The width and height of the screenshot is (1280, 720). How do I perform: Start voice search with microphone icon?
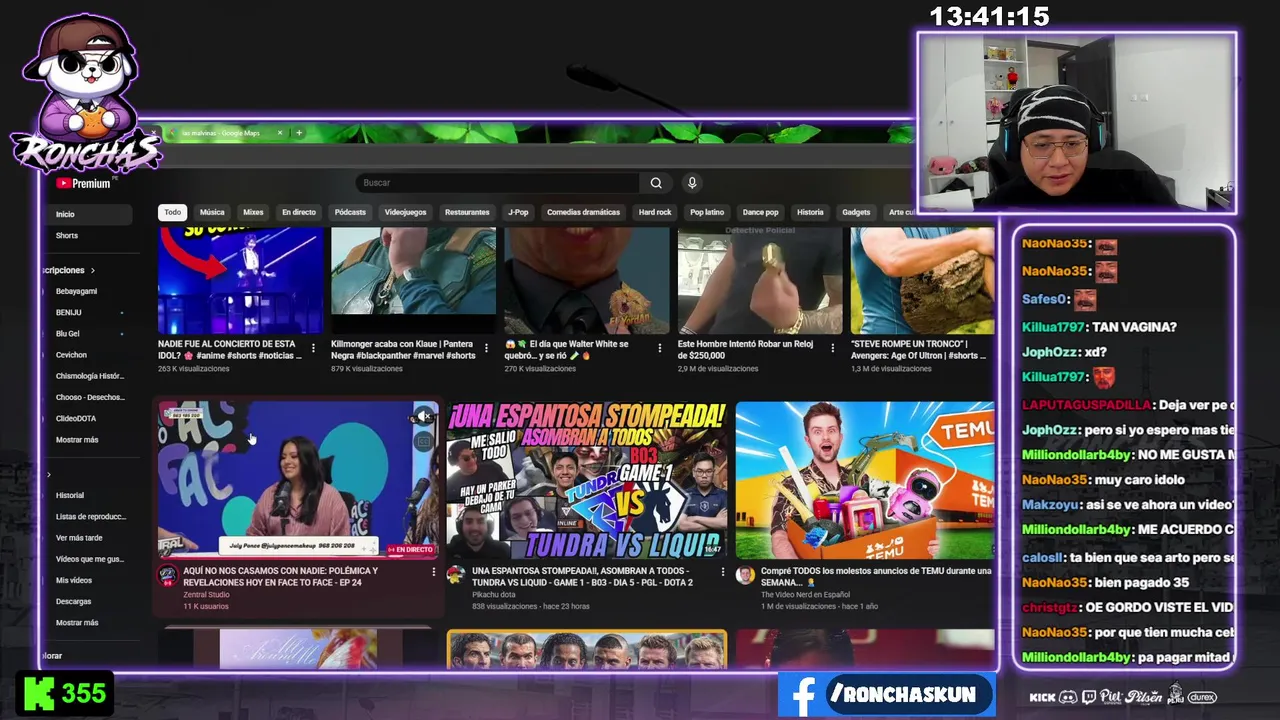point(691,183)
